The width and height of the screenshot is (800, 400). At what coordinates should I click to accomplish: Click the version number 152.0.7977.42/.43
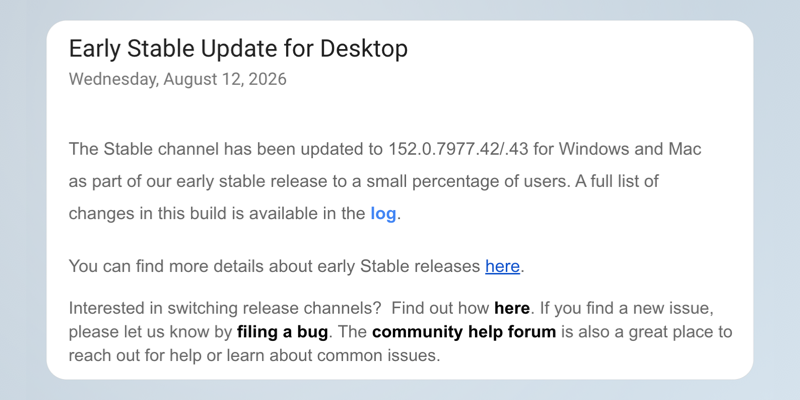459,149
